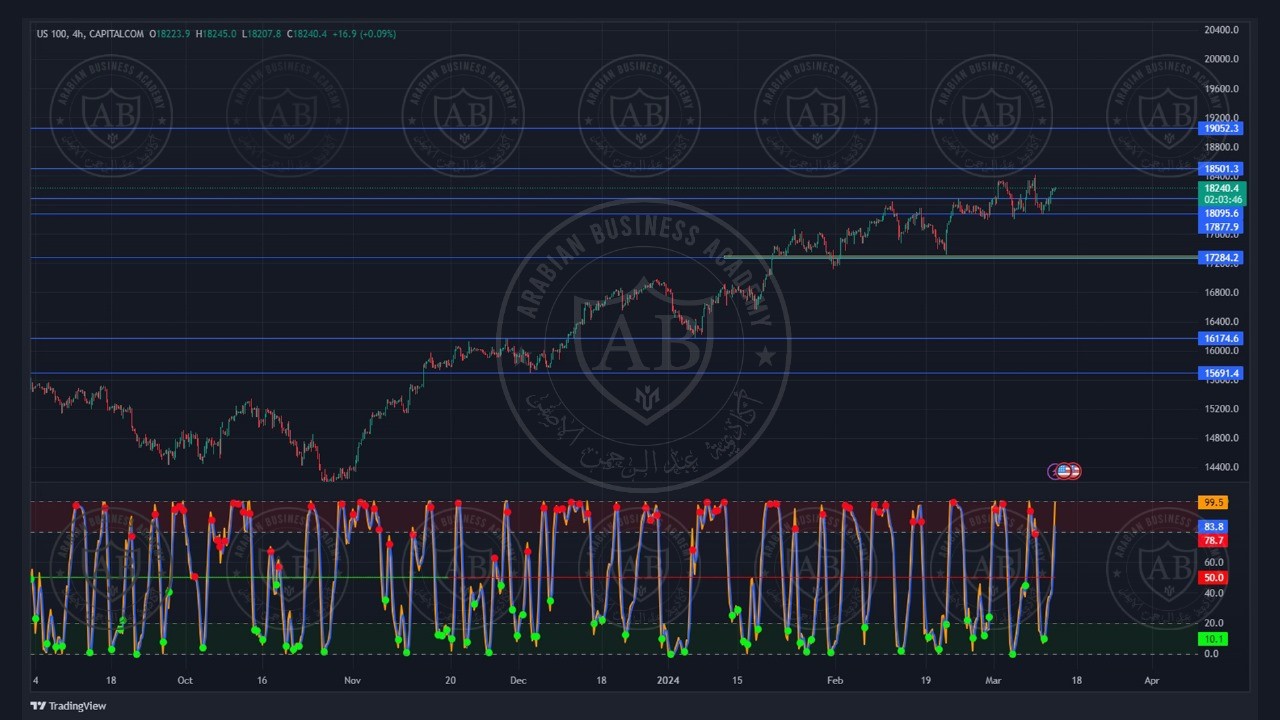Image resolution: width=1280 pixels, height=720 pixels.
Task: Select the US 100 symbol title
Action: [x=52, y=34]
